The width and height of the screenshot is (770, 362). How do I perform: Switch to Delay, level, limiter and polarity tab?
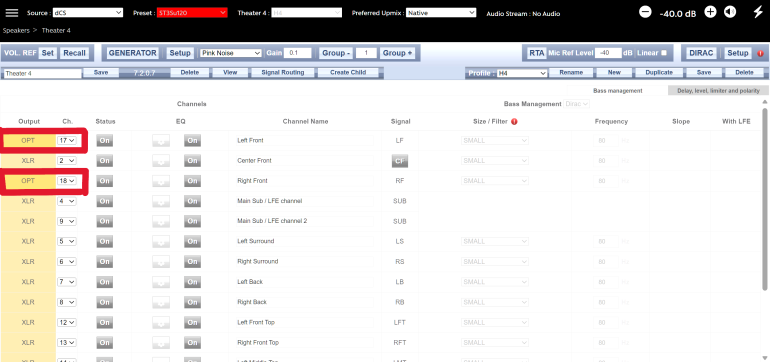pyautogui.click(x=717, y=90)
